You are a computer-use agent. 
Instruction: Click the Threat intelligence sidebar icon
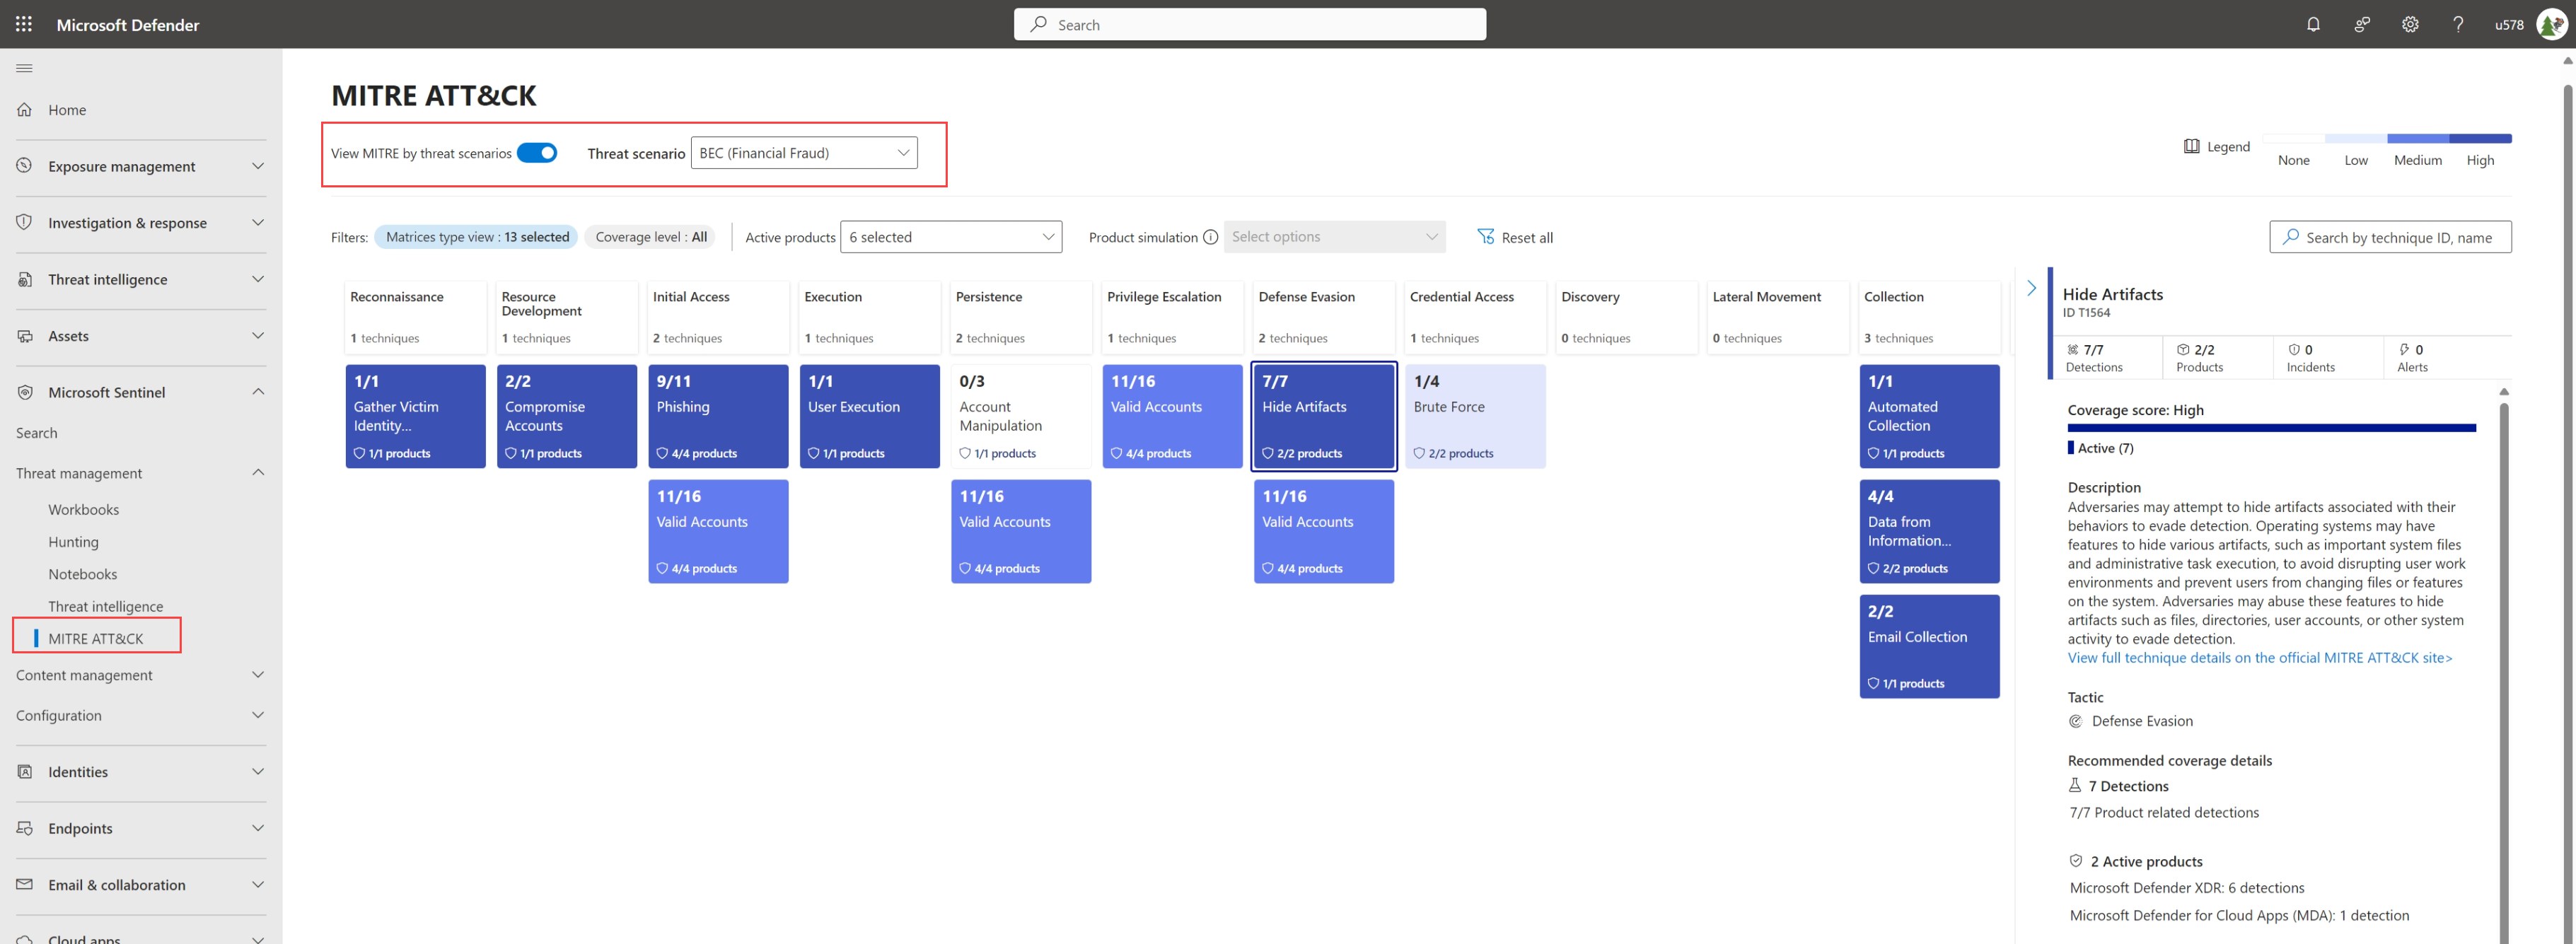pyautogui.click(x=26, y=277)
